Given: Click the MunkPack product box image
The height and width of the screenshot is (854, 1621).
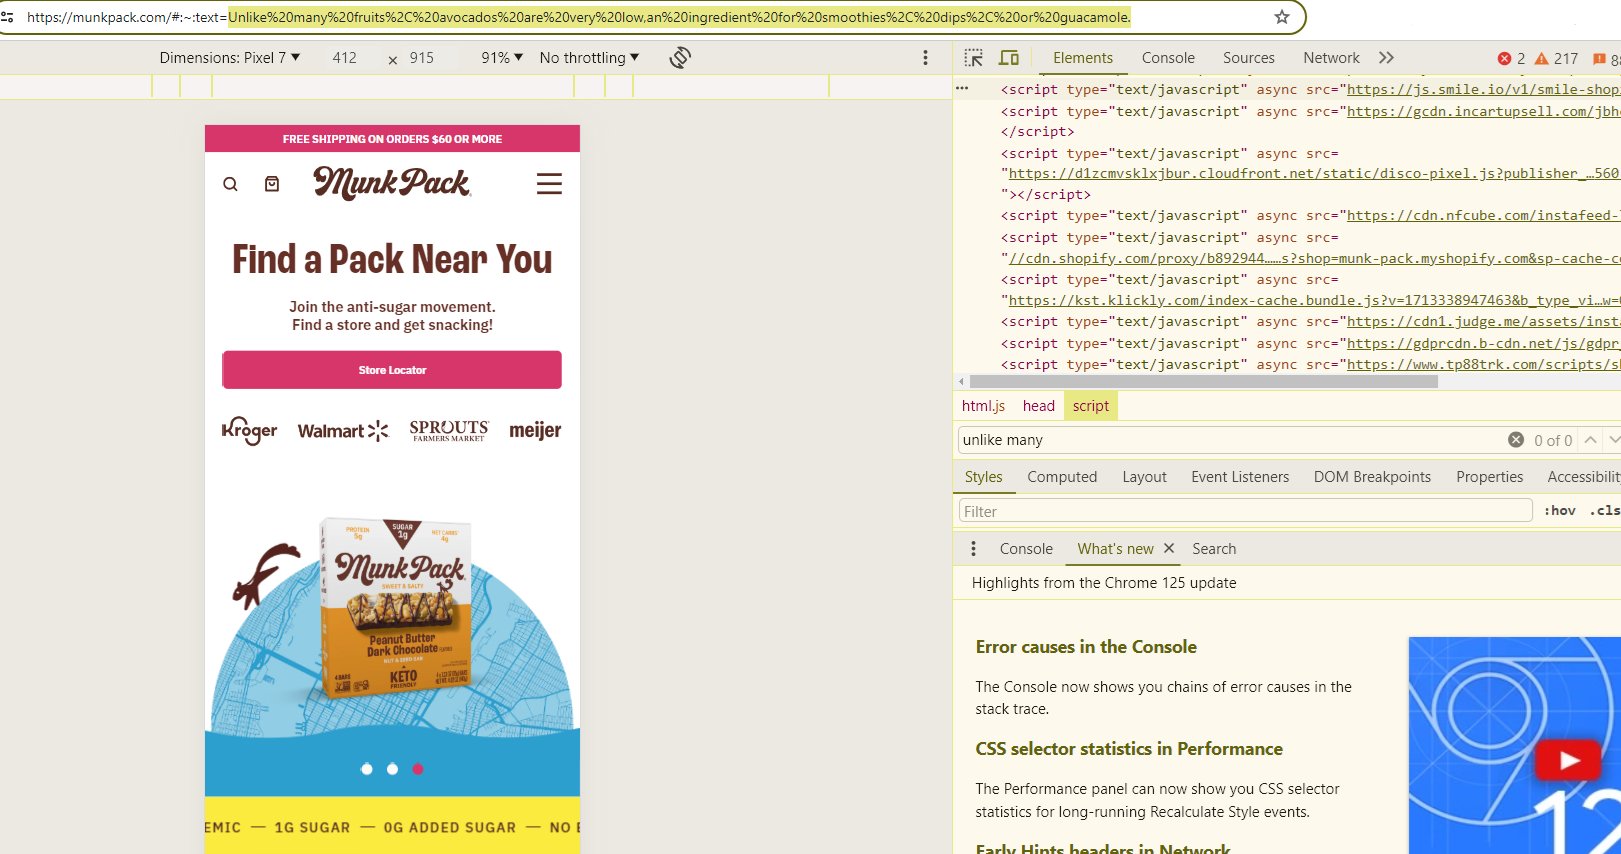Looking at the screenshot, I should pyautogui.click(x=394, y=608).
